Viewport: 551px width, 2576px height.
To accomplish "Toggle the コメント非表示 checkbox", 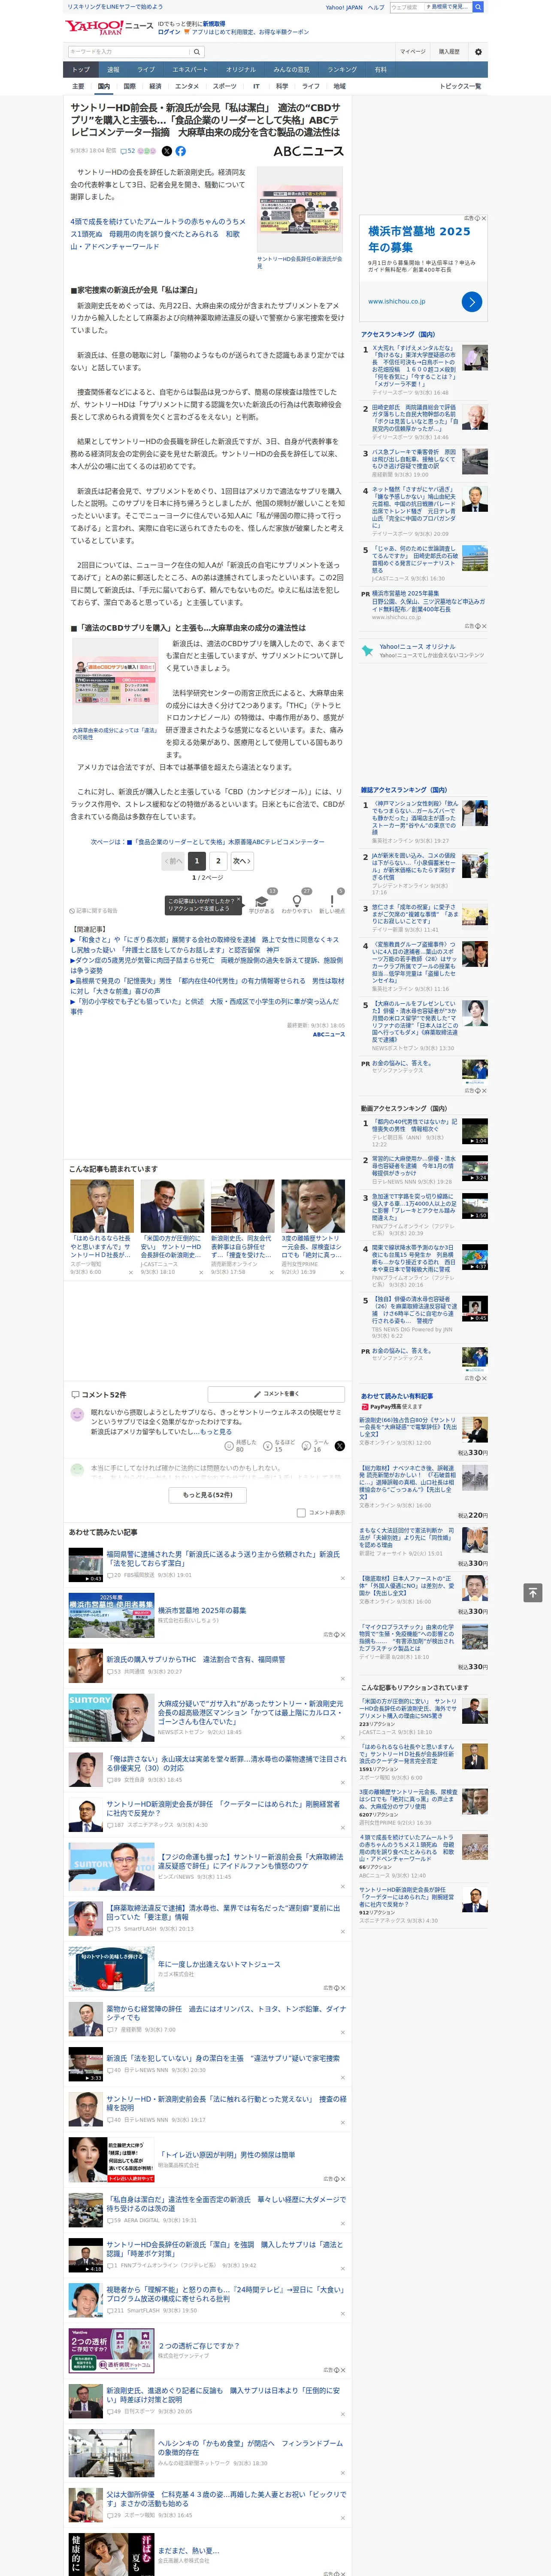I will (301, 1513).
